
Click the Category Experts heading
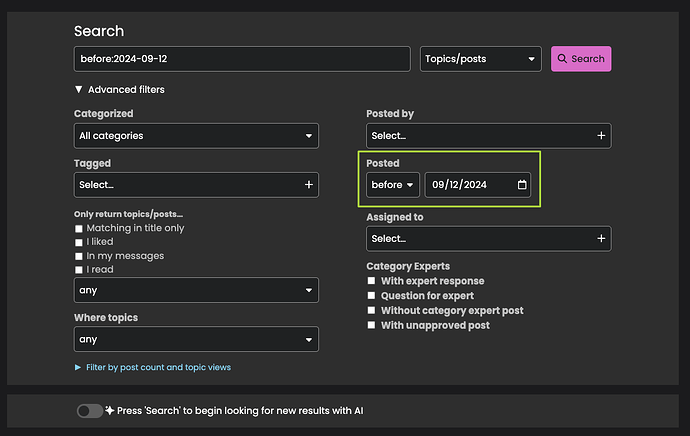pos(408,266)
